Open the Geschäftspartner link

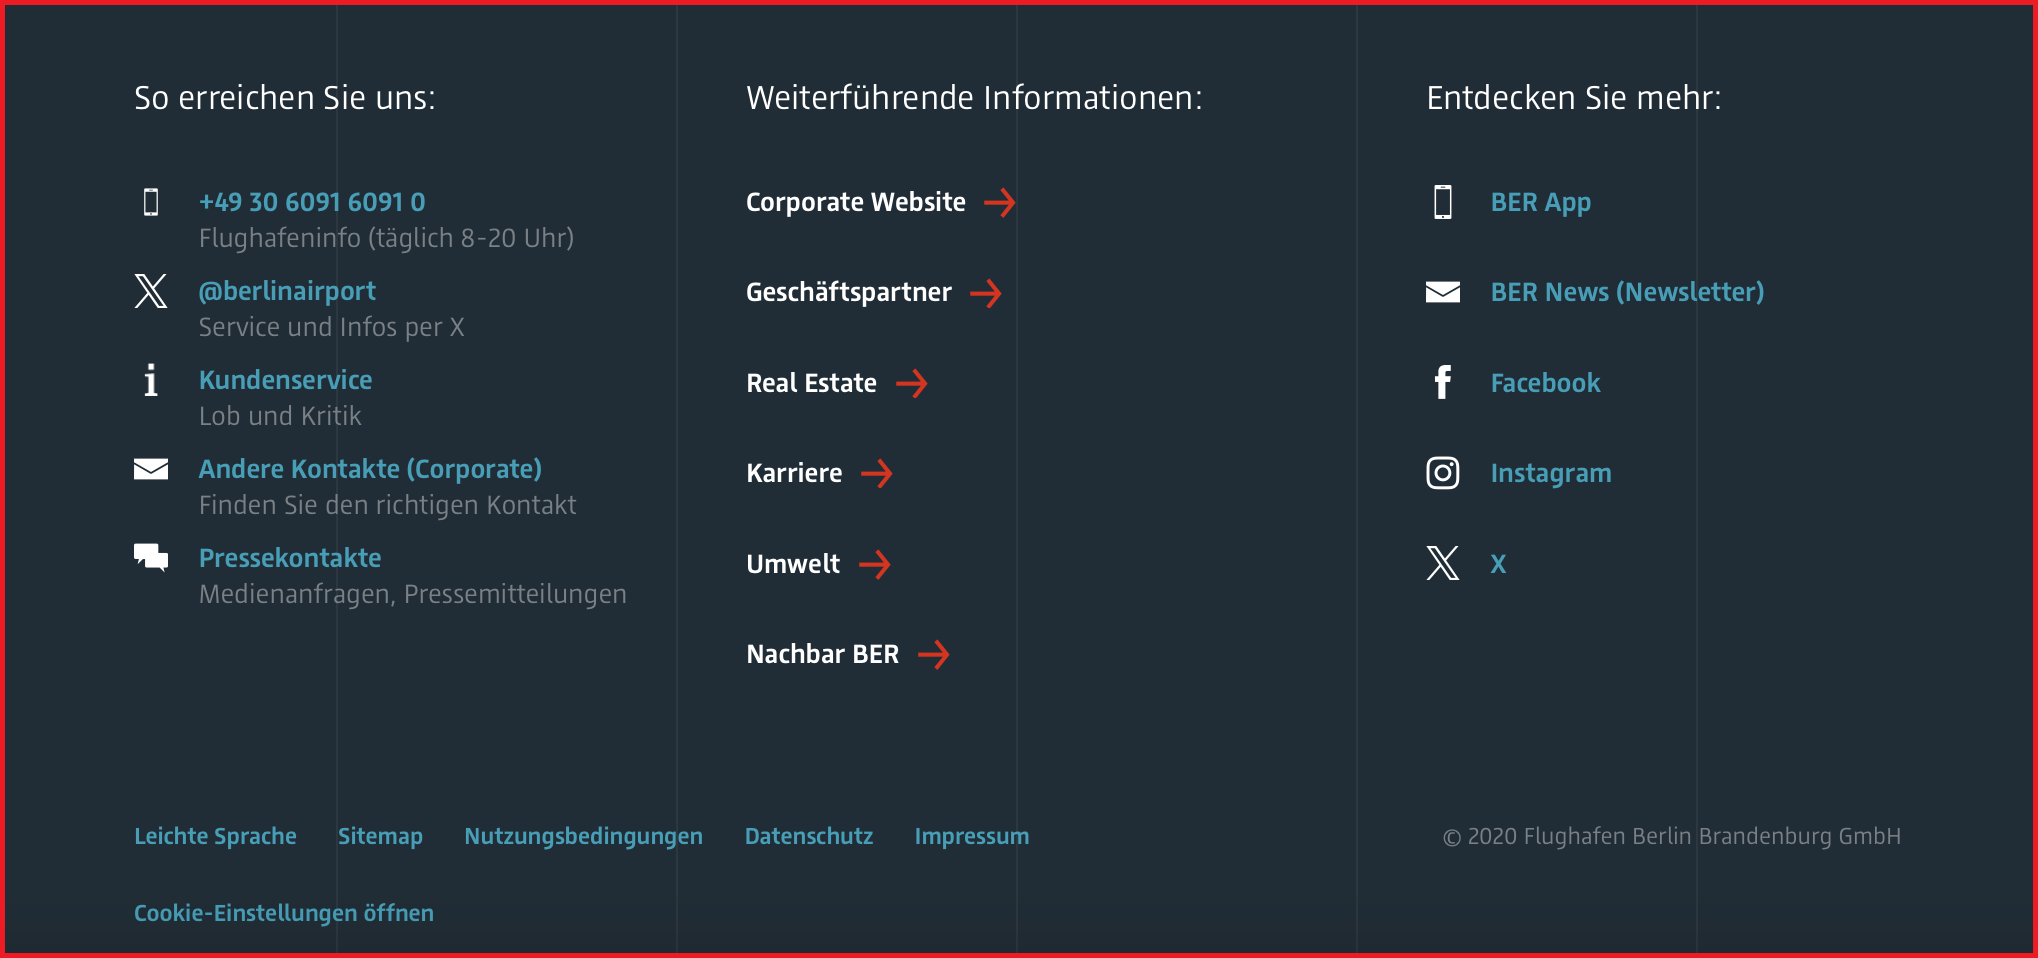[849, 292]
